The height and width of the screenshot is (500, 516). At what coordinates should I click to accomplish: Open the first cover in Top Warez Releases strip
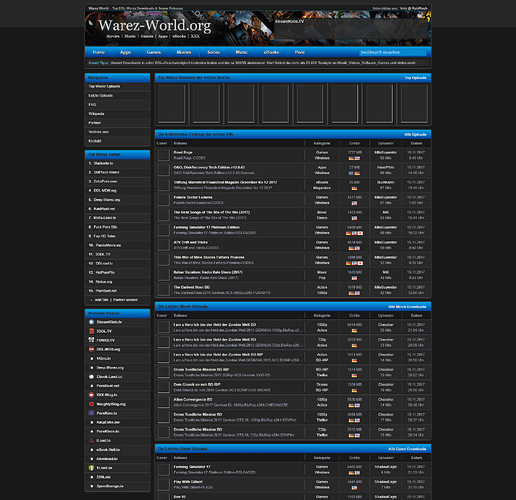[171, 104]
